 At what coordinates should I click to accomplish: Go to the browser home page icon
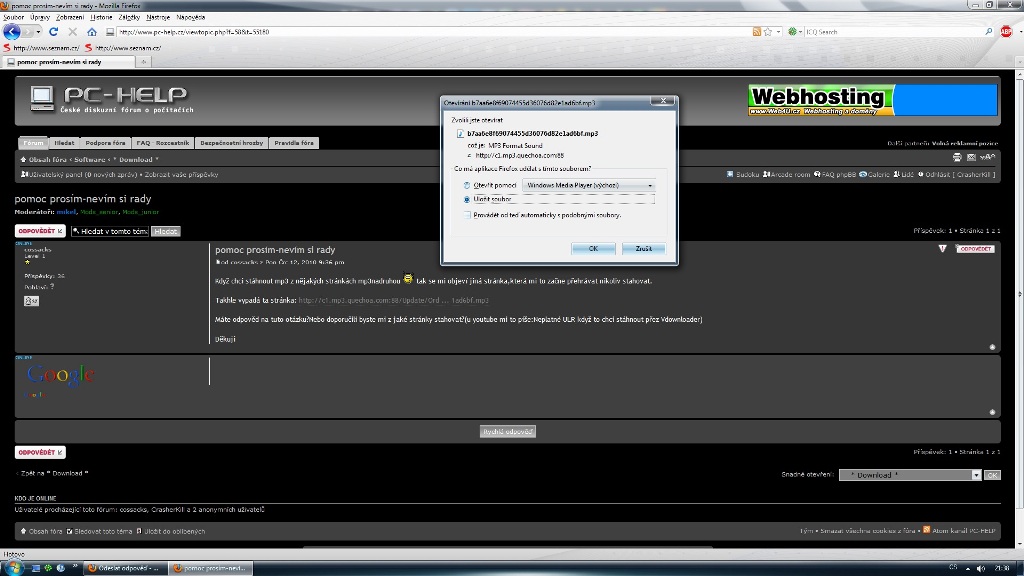tap(91, 31)
